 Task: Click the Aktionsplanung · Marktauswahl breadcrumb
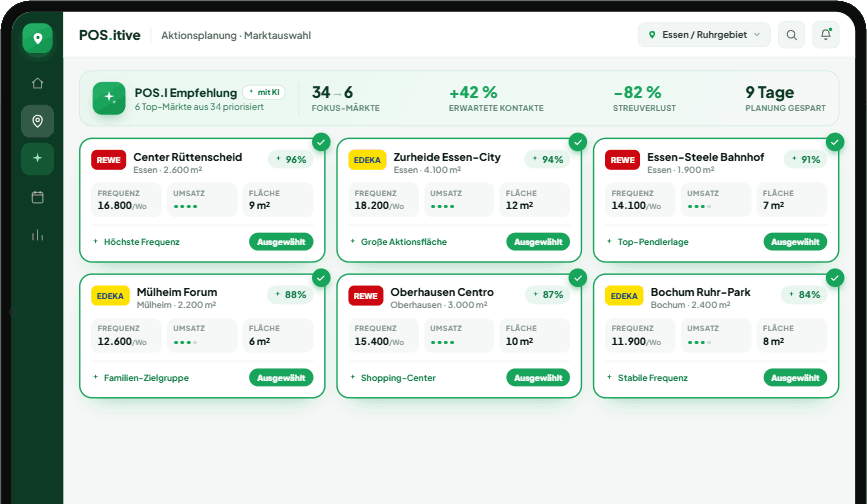point(236,35)
